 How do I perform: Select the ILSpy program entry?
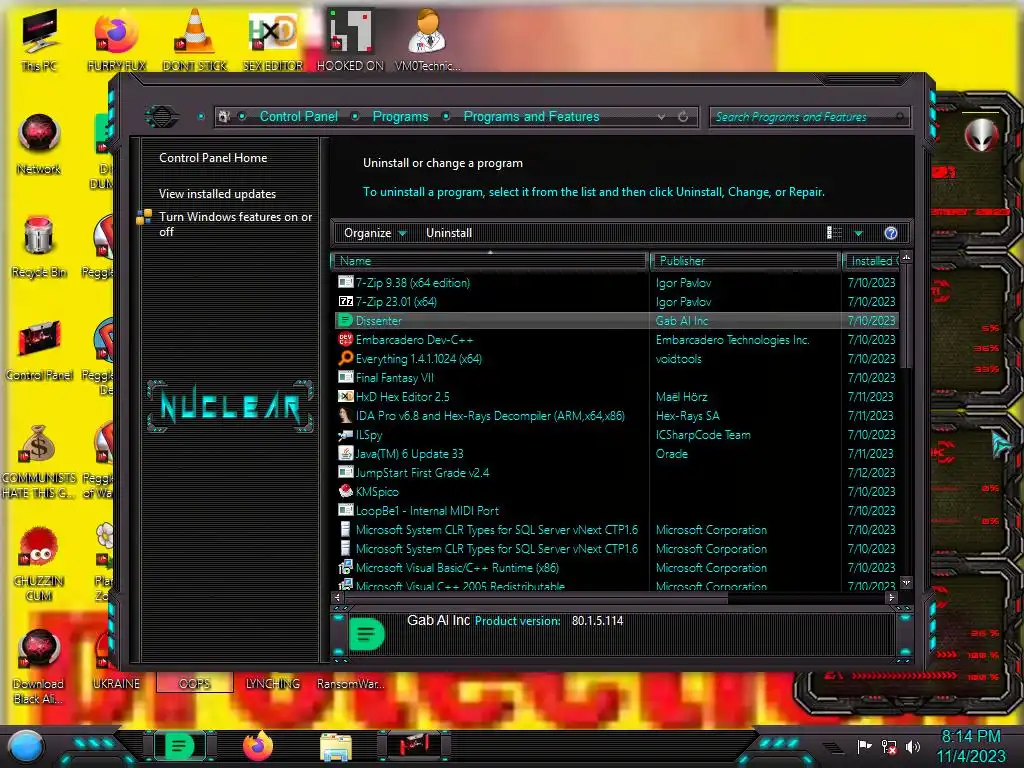(616, 434)
